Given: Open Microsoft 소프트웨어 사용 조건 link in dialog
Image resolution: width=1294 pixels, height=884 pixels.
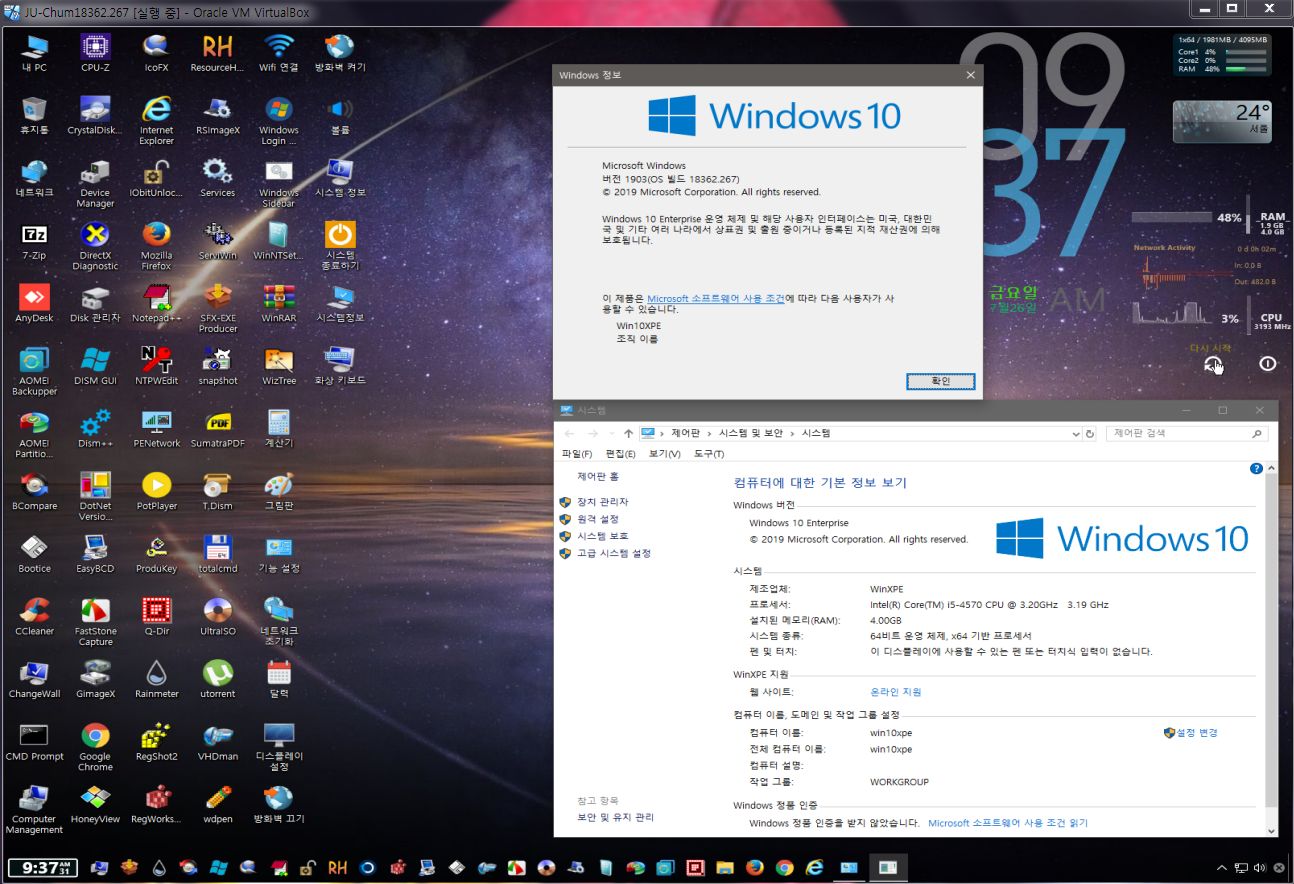Looking at the screenshot, I should [716, 298].
